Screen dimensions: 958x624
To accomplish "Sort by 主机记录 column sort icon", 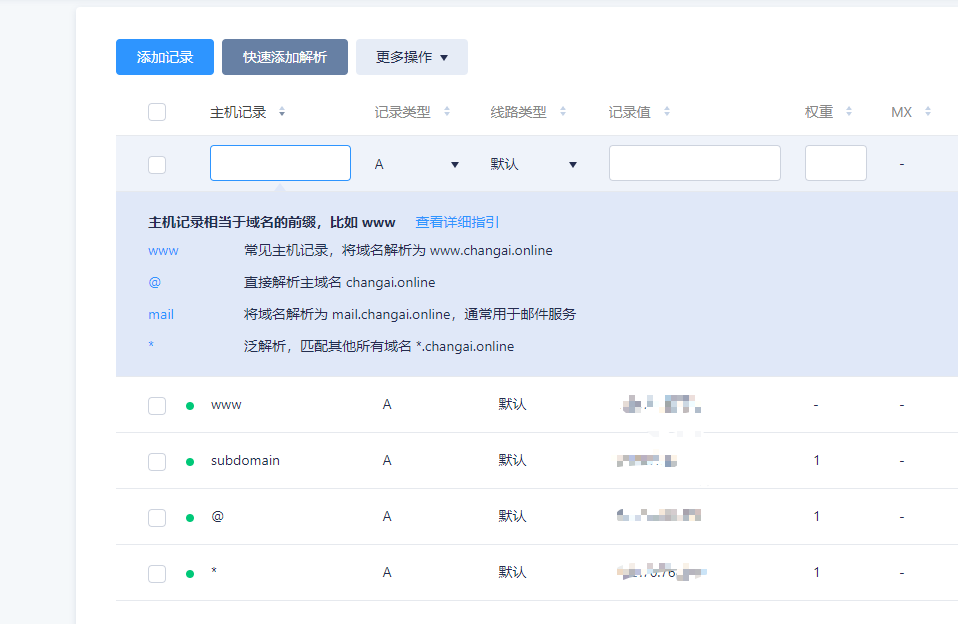I will 282,112.
